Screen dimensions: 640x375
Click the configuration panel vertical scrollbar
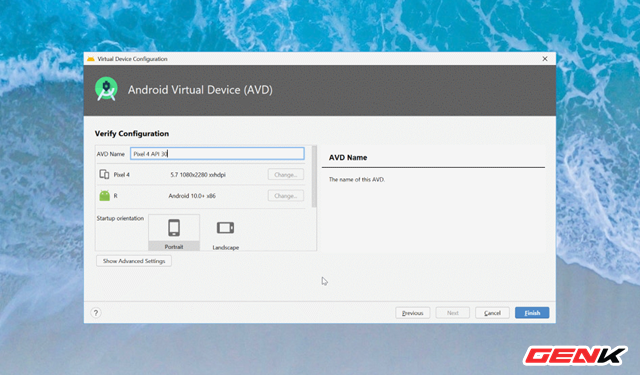(314, 176)
